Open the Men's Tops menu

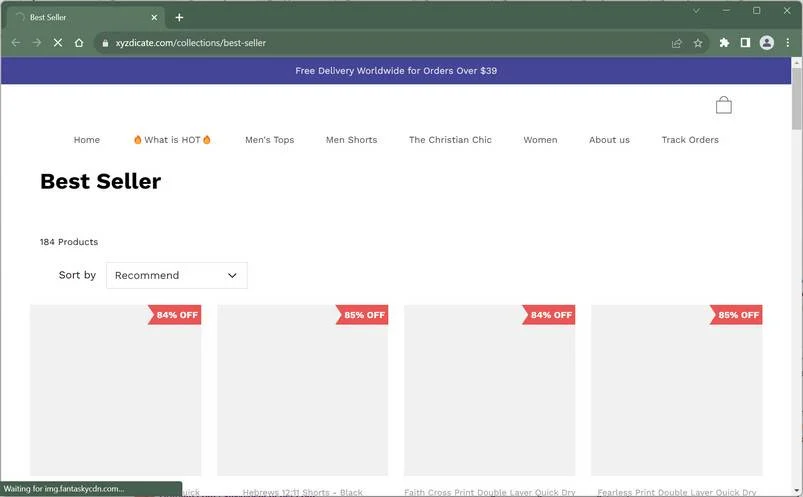point(269,140)
